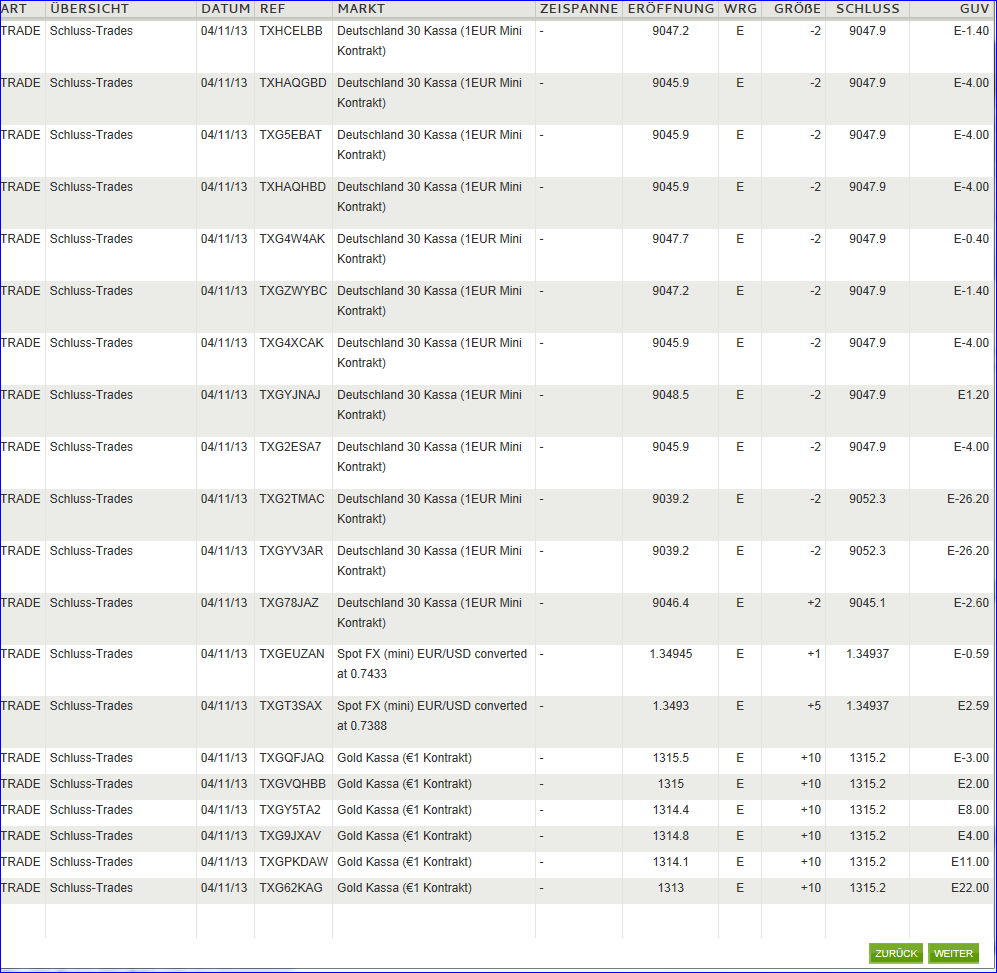The height and width of the screenshot is (973, 997).
Task: Select the ZEISPANNE column header
Action: click(x=579, y=8)
